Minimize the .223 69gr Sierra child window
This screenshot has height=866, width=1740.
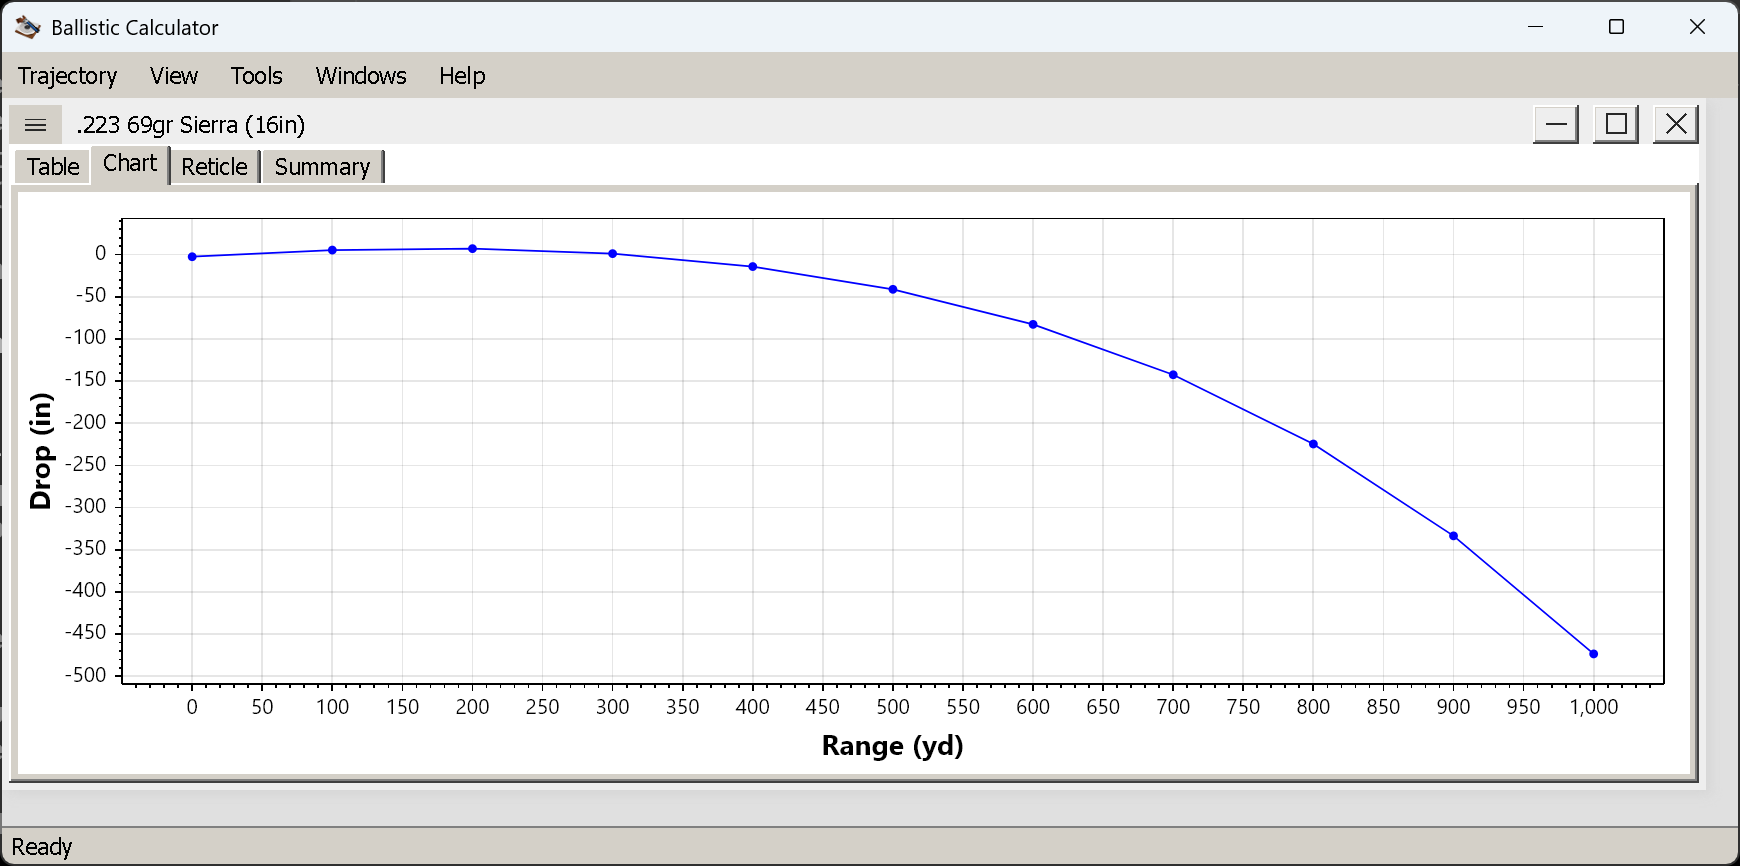pos(1556,124)
